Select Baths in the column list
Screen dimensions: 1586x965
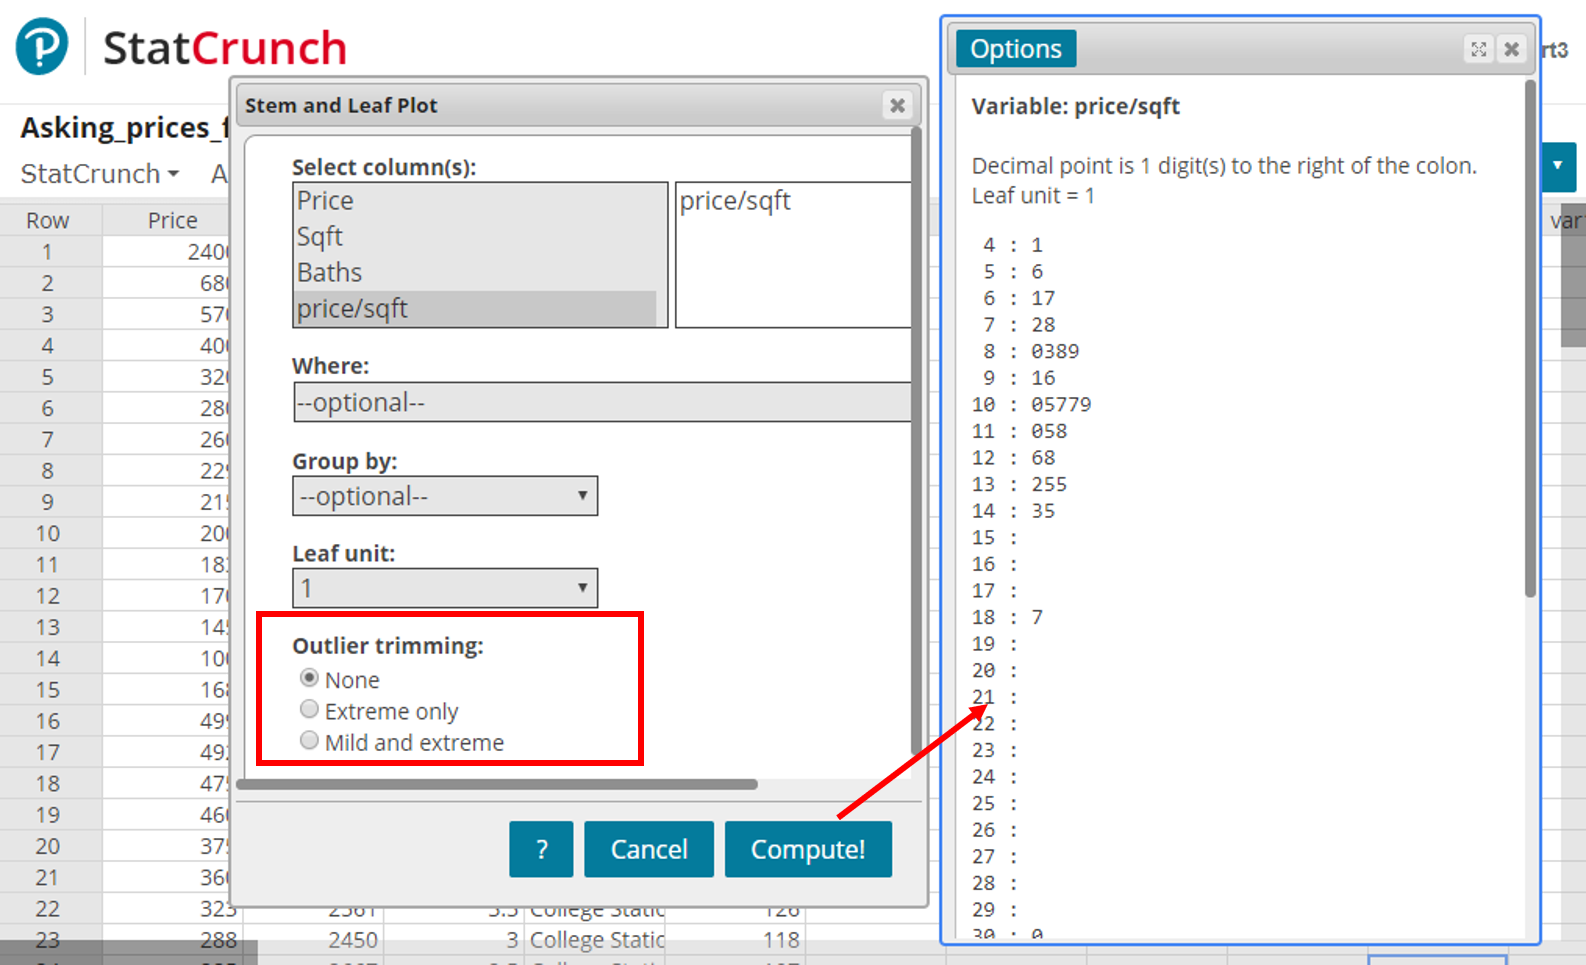click(330, 273)
